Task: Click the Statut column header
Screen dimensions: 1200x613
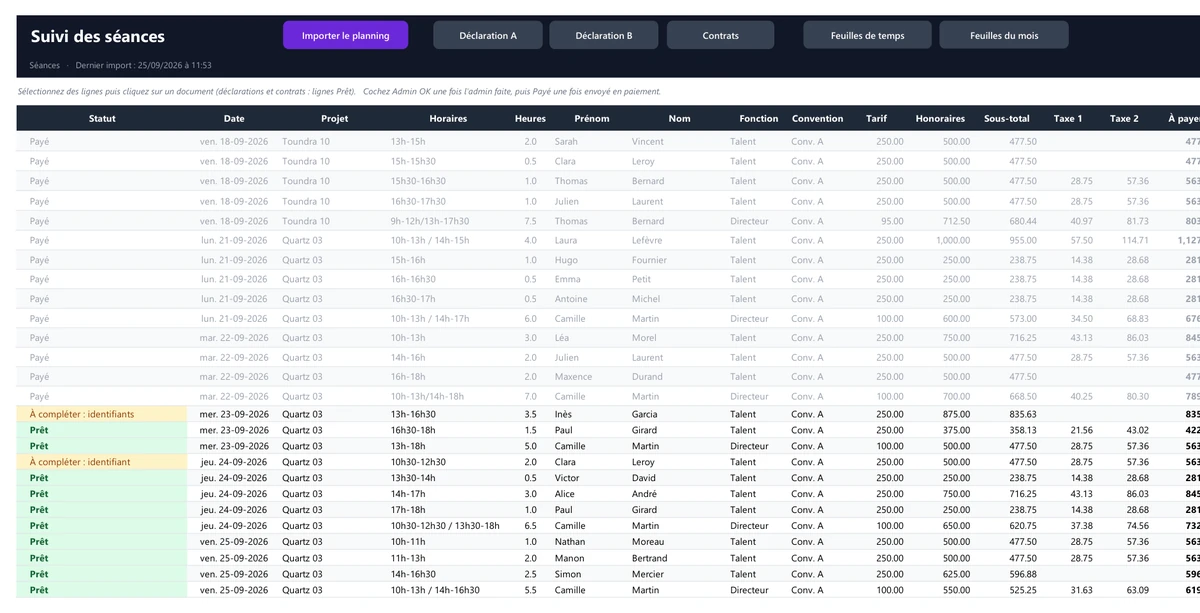Action: pos(102,118)
